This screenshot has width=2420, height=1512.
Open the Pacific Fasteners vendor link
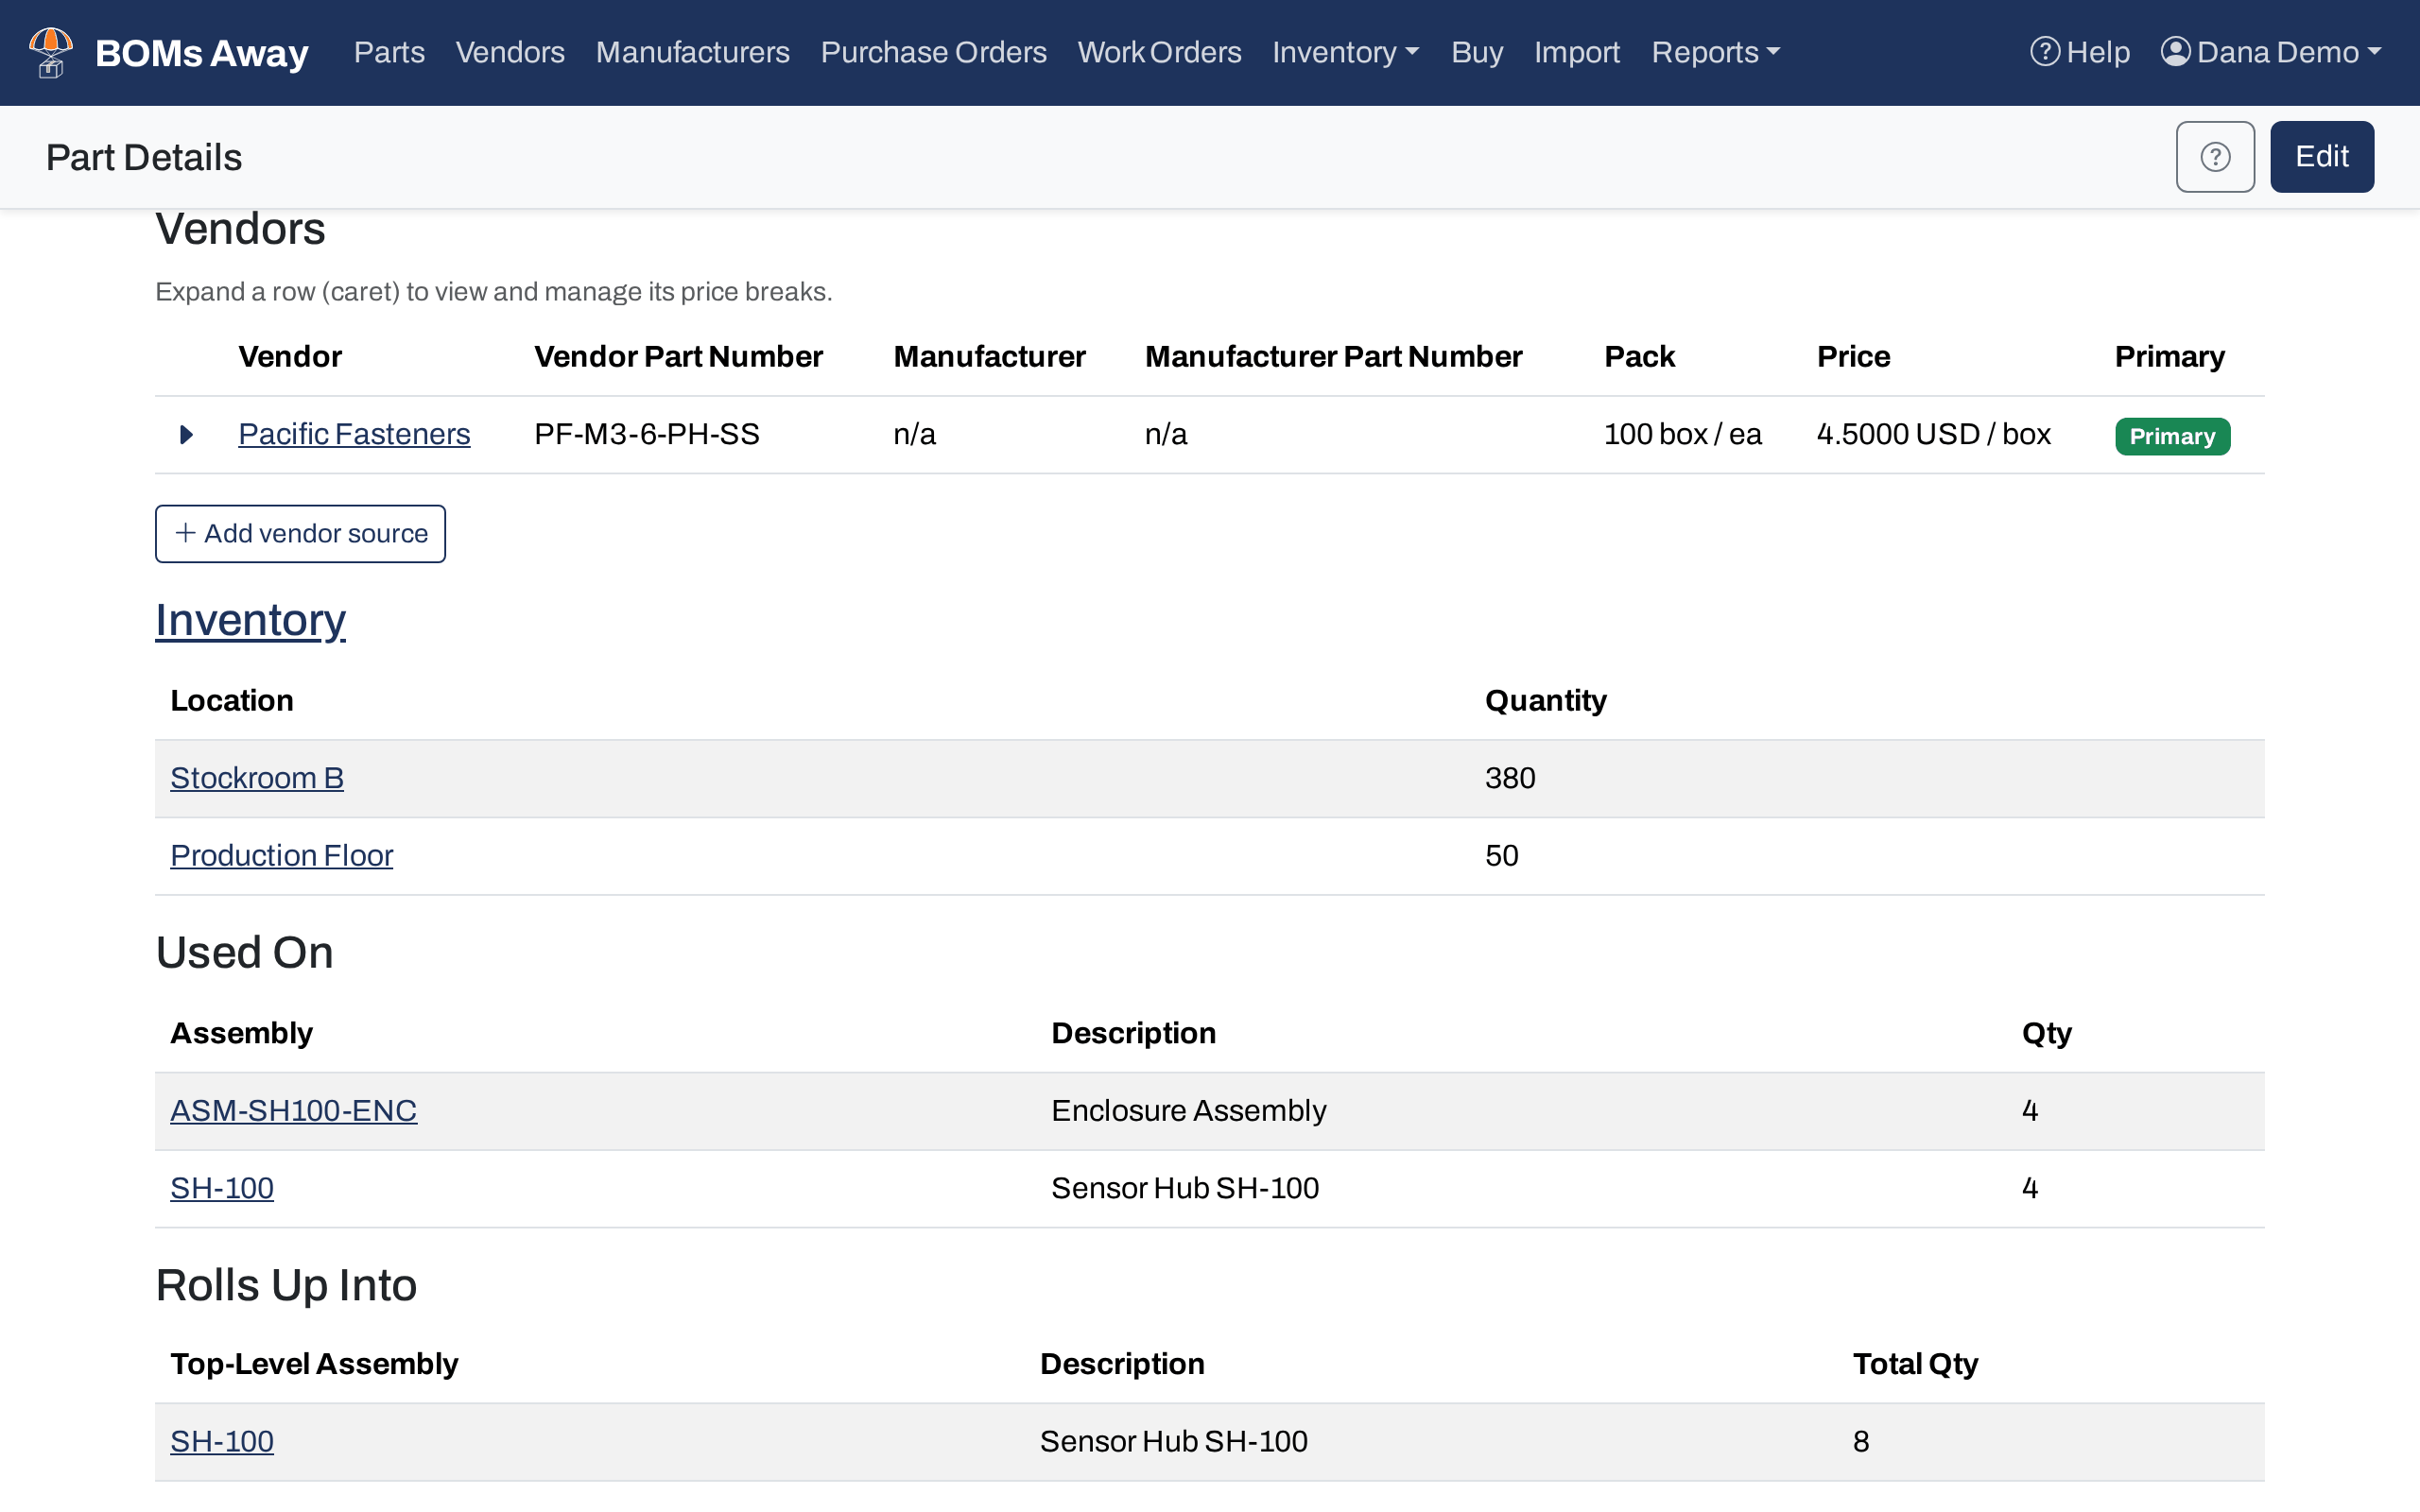tap(354, 435)
